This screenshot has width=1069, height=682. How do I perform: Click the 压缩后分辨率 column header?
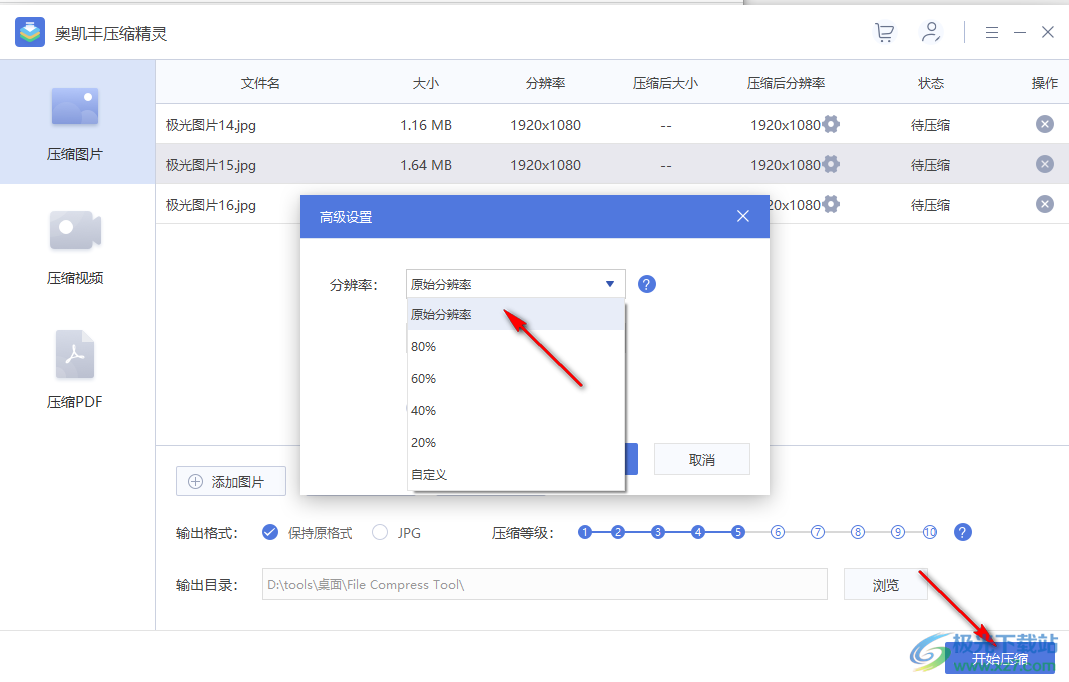pos(786,83)
